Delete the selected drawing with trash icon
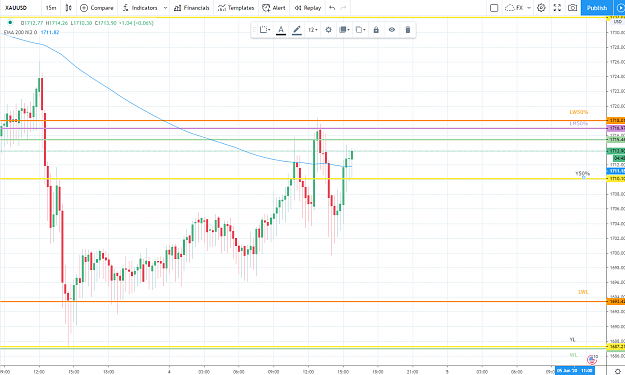 tap(408, 30)
